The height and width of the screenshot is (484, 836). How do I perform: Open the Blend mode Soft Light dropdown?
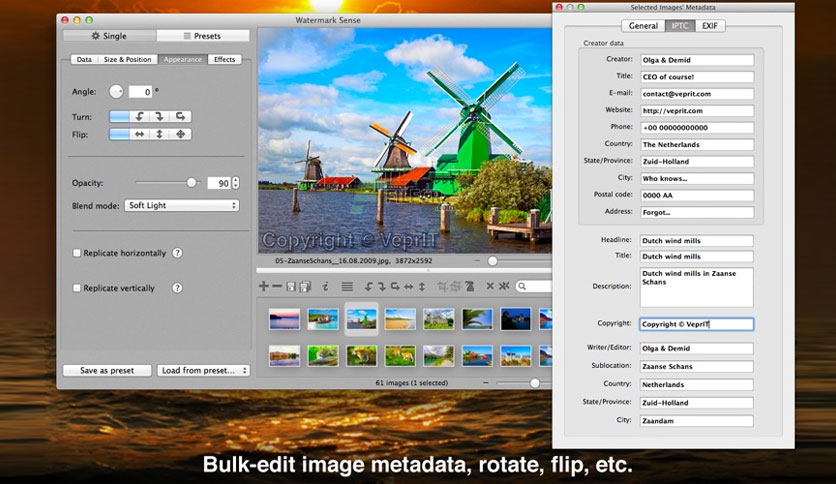pyautogui.click(x=182, y=205)
